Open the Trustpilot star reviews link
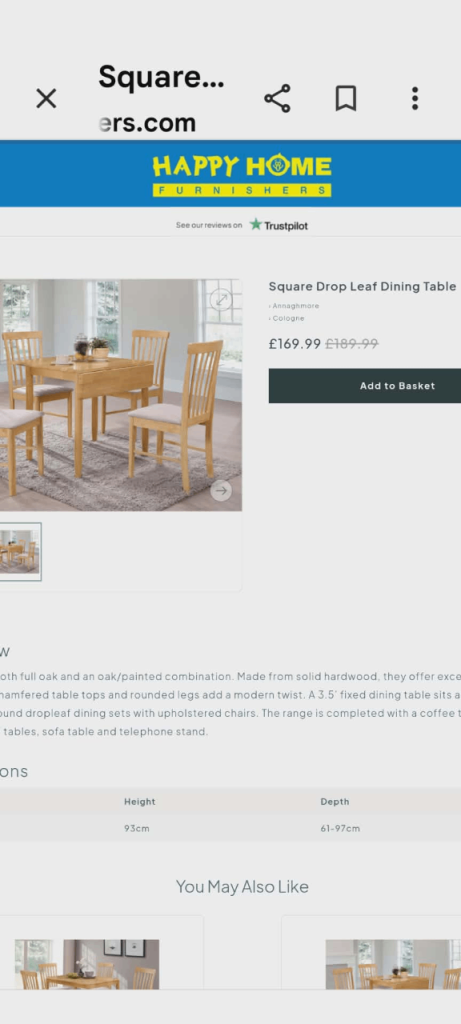Screen dimensions: 461x1024 [x=279, y=225]
